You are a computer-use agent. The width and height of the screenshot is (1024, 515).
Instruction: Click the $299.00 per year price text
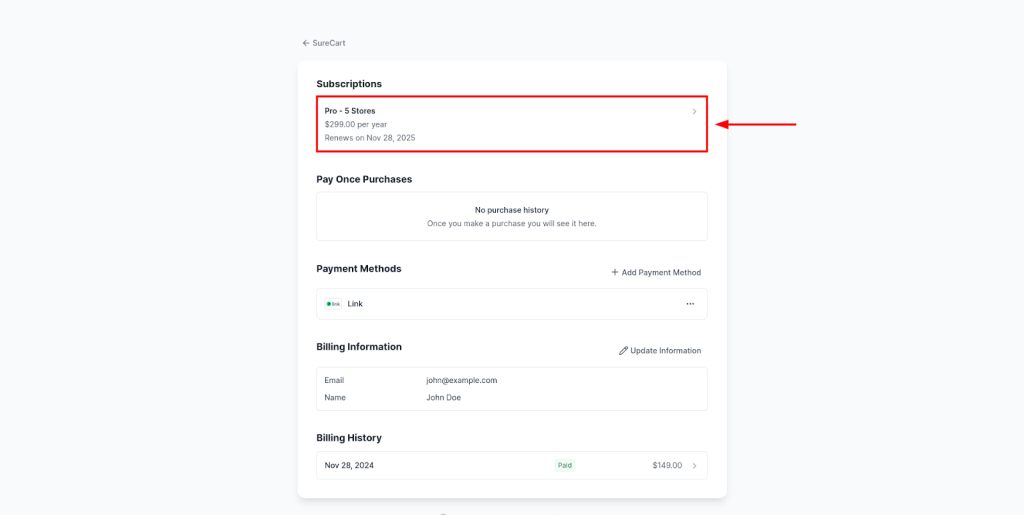356,124
